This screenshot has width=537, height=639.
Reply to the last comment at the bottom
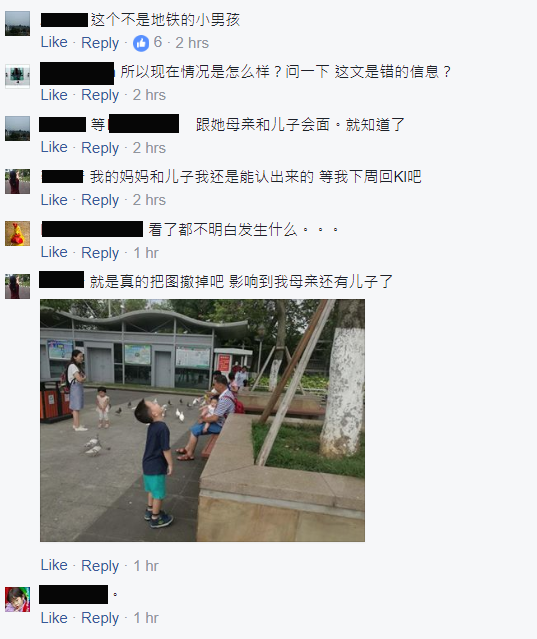pyautogui.click(x=100, y=619)
